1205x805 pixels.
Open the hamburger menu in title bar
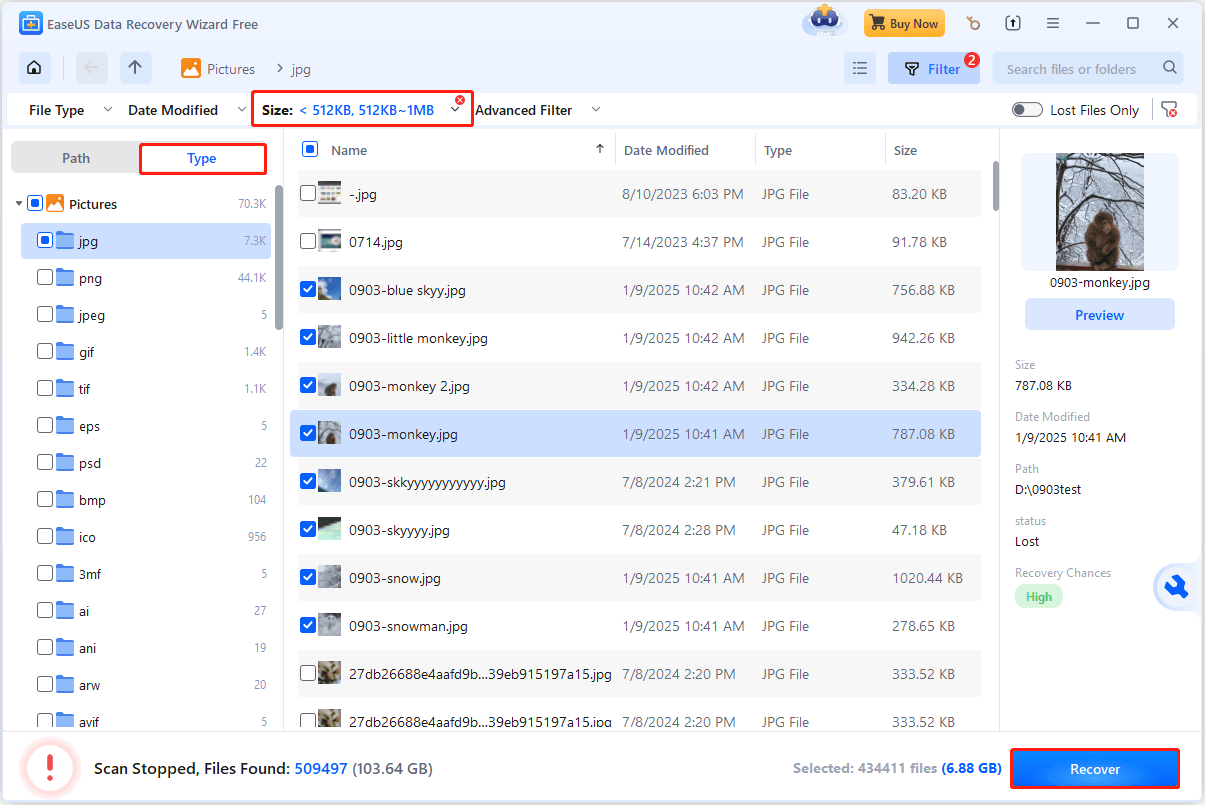1053,23
